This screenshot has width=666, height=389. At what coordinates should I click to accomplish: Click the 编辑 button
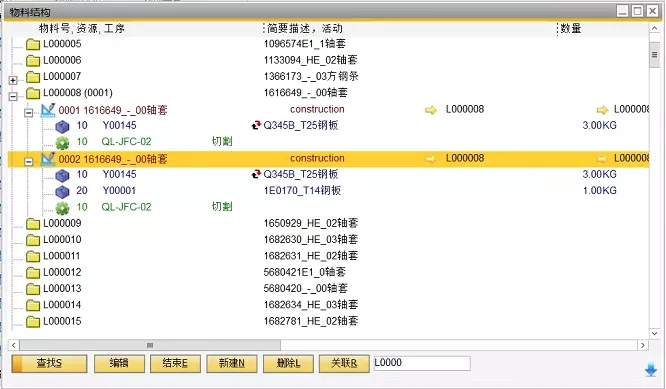(119, 364)
